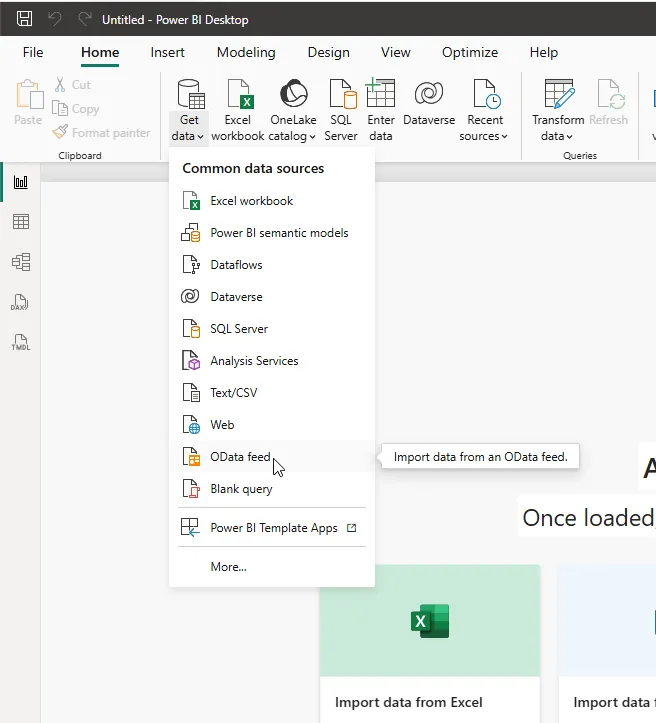This screenshot has height=723, width=656.
Task: Click the Refresh ribbon button
Action: 609,103
